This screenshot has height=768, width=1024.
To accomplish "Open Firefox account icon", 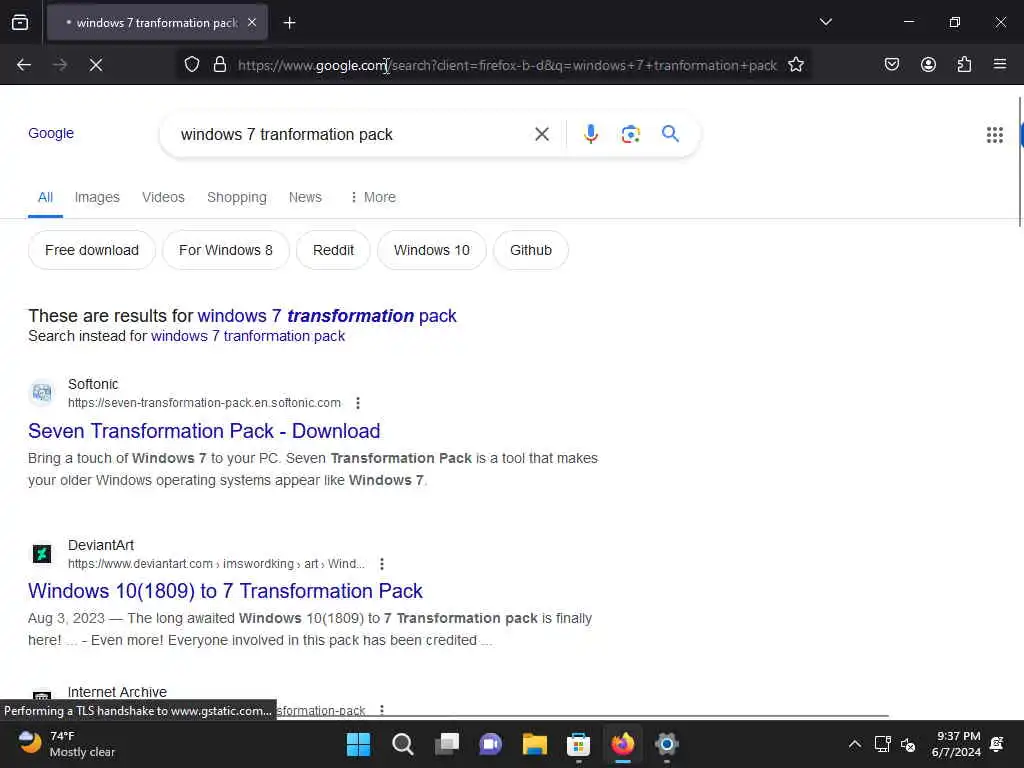I will point(928,65).
